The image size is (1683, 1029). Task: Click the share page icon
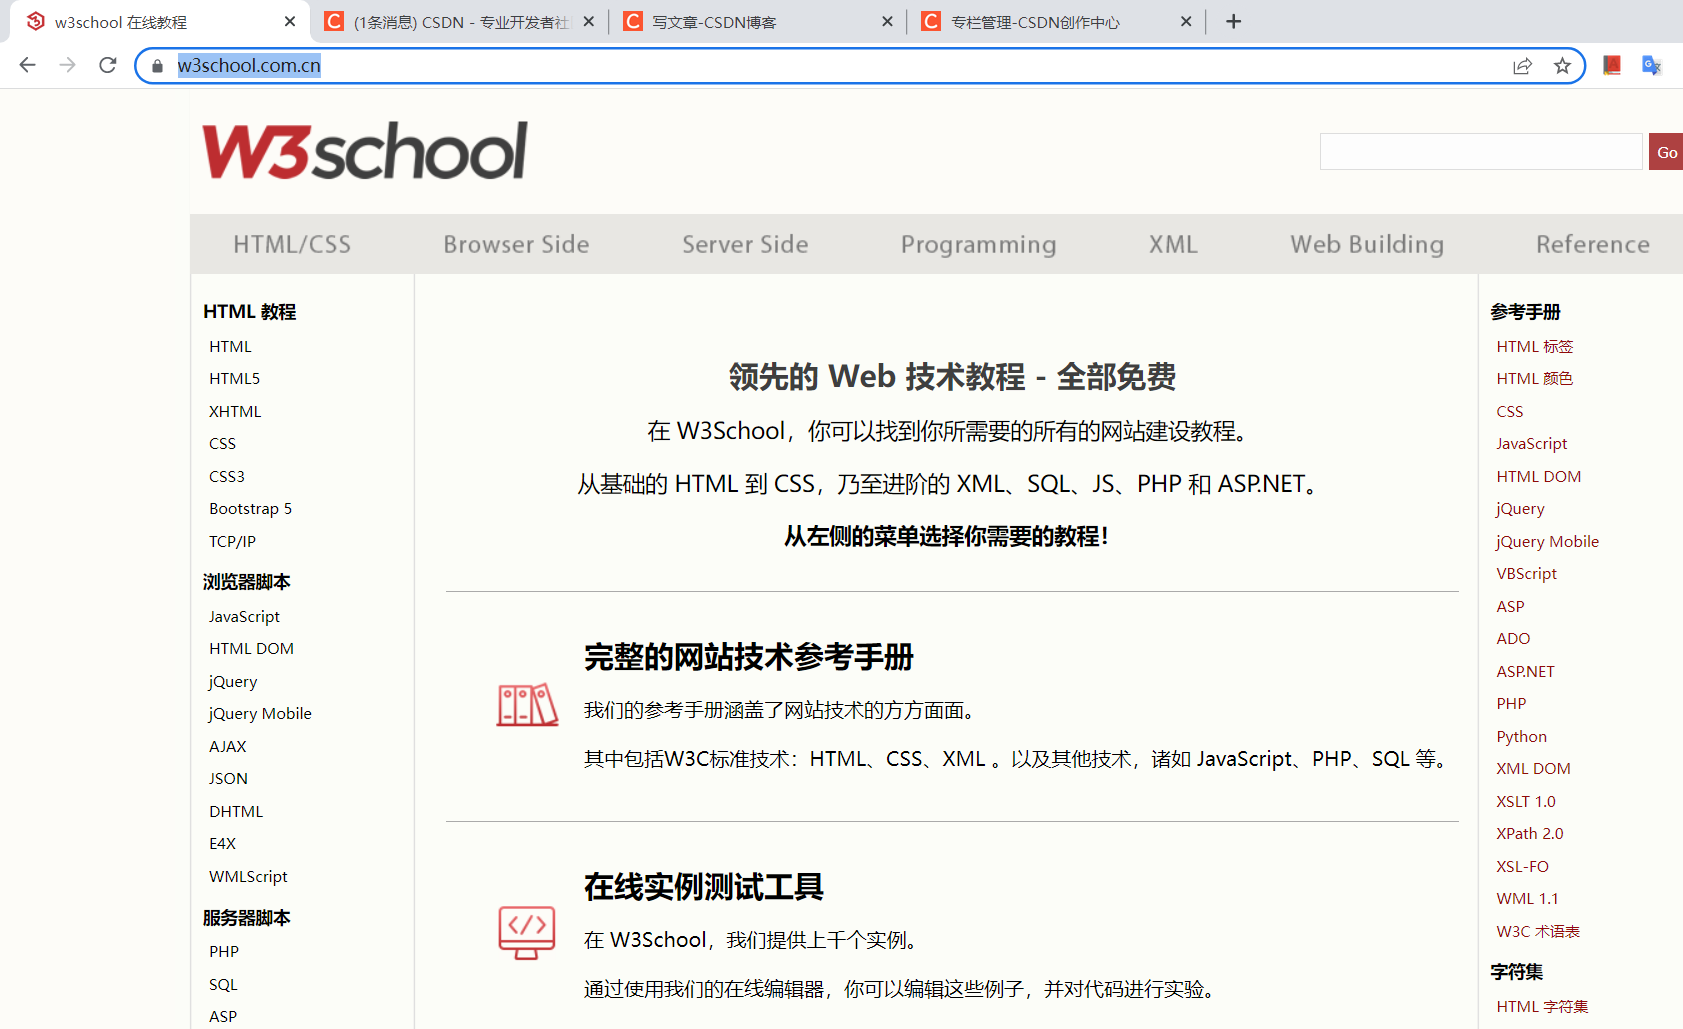point(1522,66)
